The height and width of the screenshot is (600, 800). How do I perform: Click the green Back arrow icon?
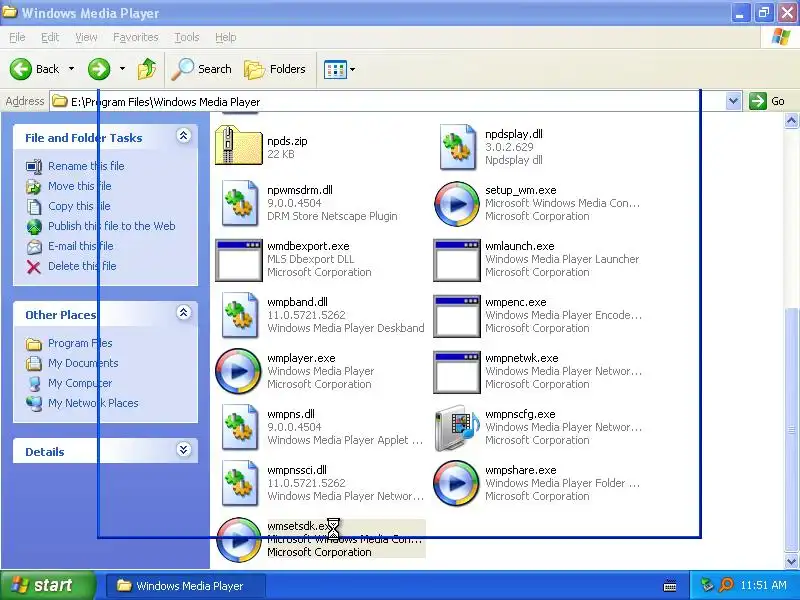point(21,69)
